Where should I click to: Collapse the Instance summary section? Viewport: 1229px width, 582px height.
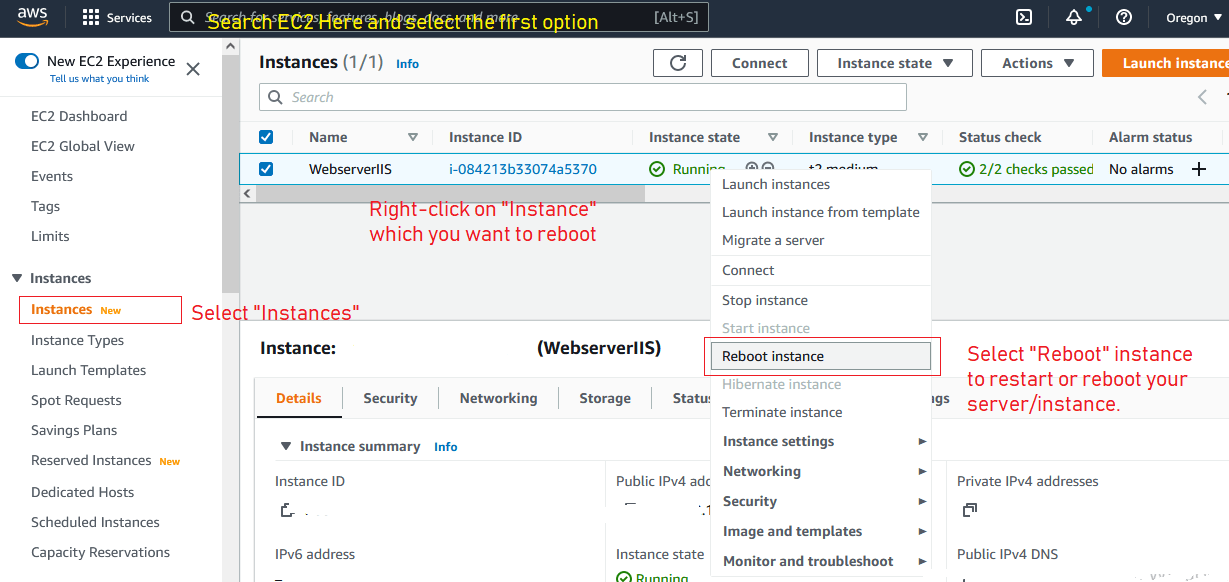click(286, 446)
